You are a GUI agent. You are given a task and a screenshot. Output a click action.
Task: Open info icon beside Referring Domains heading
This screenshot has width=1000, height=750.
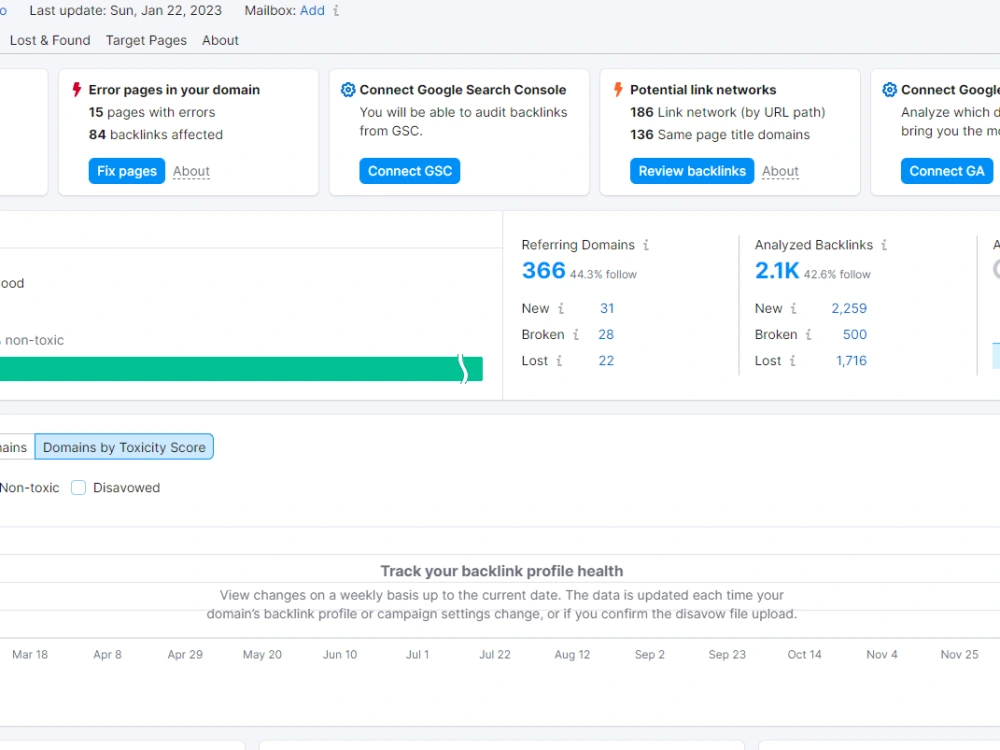pyautogui.click(x=646, y=245)
